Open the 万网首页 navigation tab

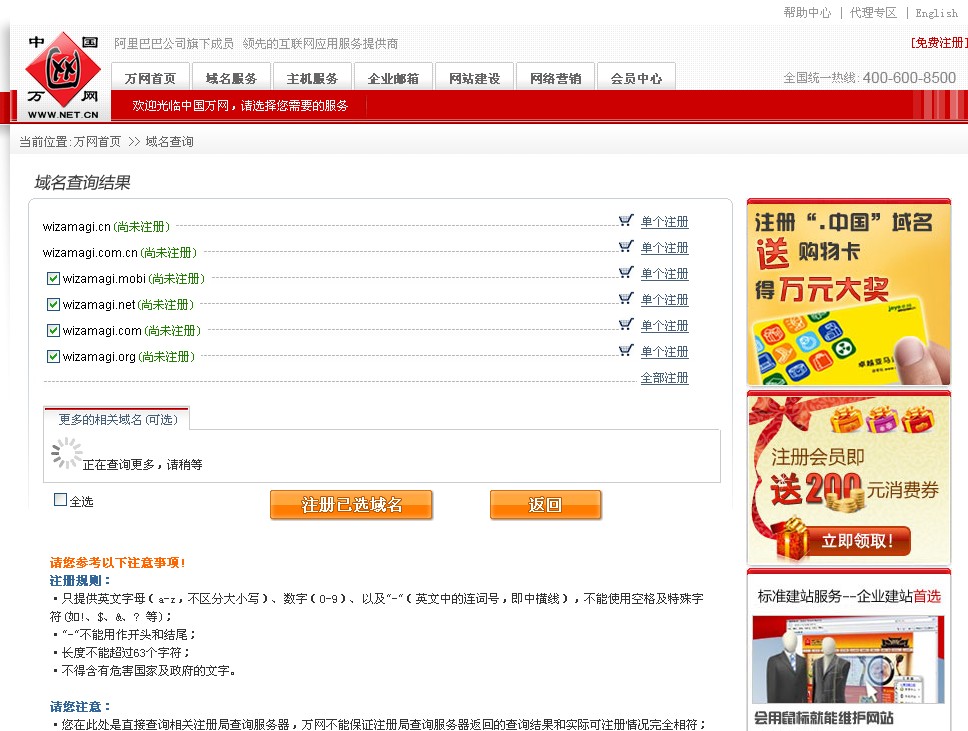click(x=151, y=77)
